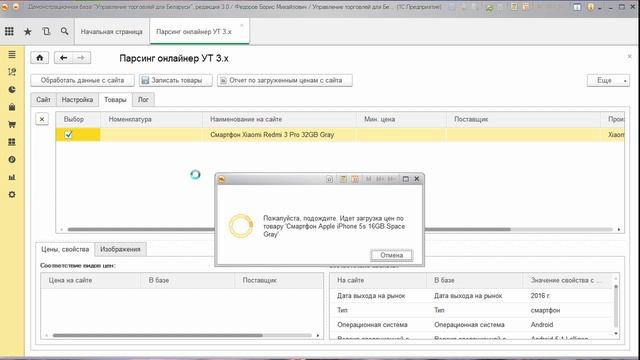Switch to the Начальная страница tab

click(x=111, y=31)
